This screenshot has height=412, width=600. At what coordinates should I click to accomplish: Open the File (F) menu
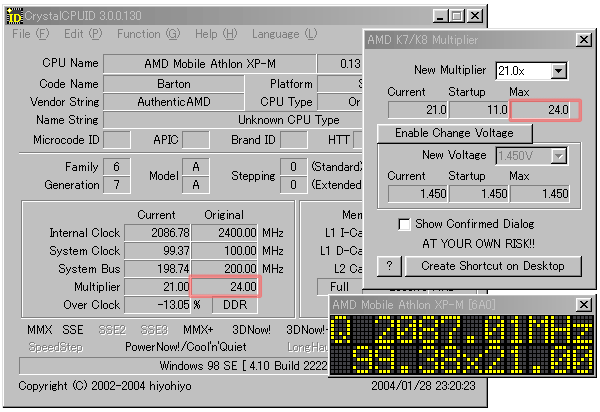click(31, 34)
